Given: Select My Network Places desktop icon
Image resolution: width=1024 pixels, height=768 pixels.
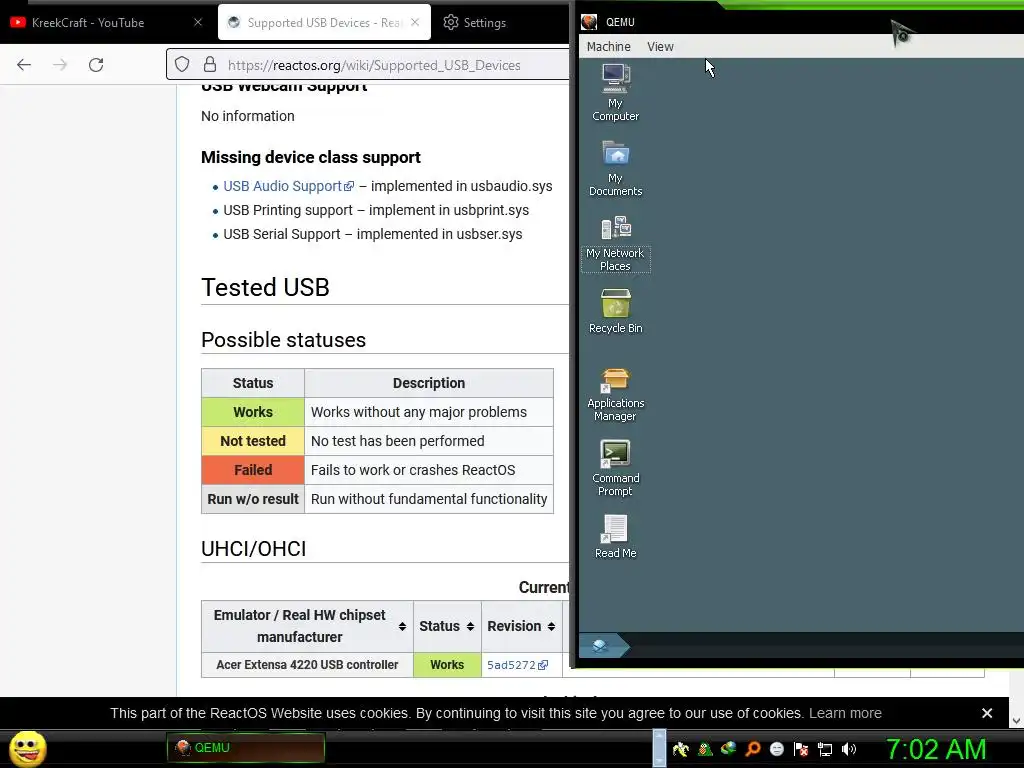Looking at the screenshot, I should click(x=615, y=243).
